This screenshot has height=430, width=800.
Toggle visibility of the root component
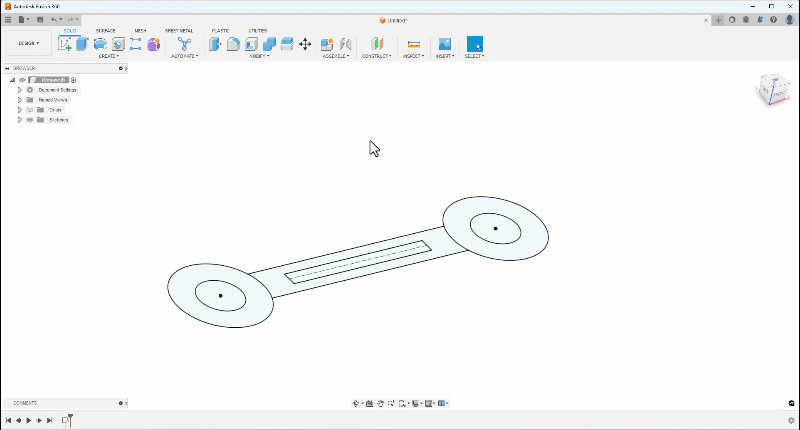coord(22,80)
